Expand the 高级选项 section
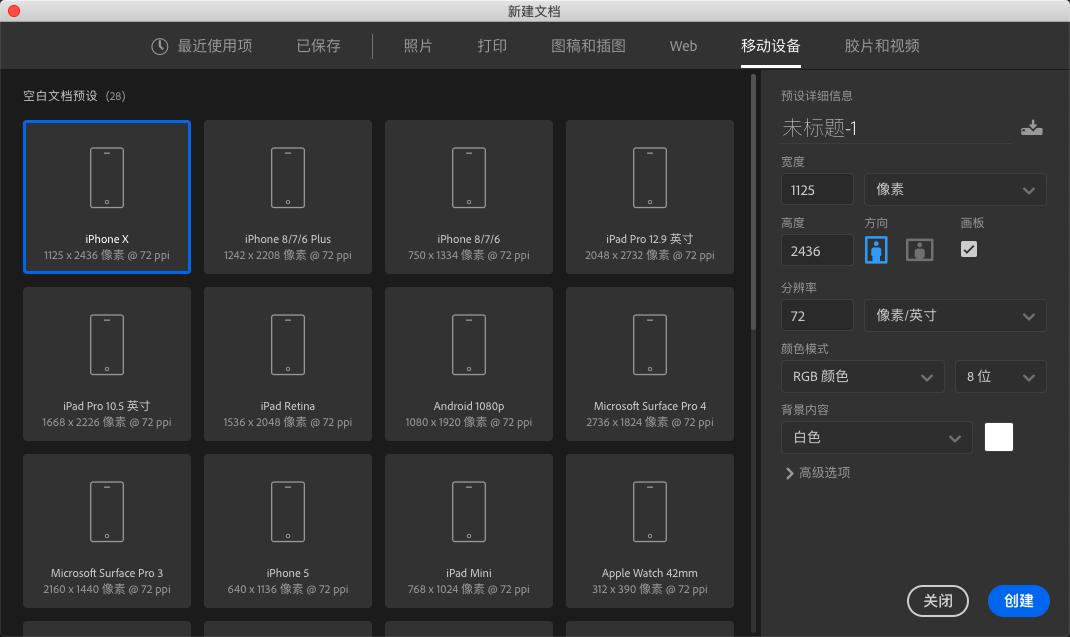 [817, 472]
